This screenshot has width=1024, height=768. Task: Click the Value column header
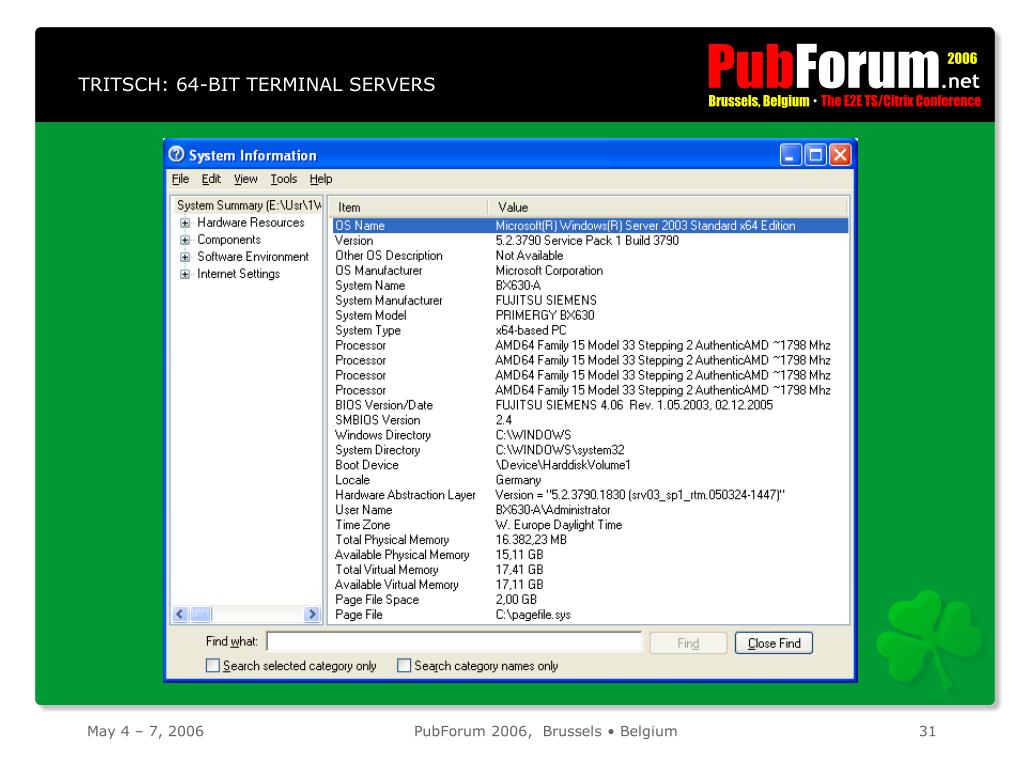(668, 207)
